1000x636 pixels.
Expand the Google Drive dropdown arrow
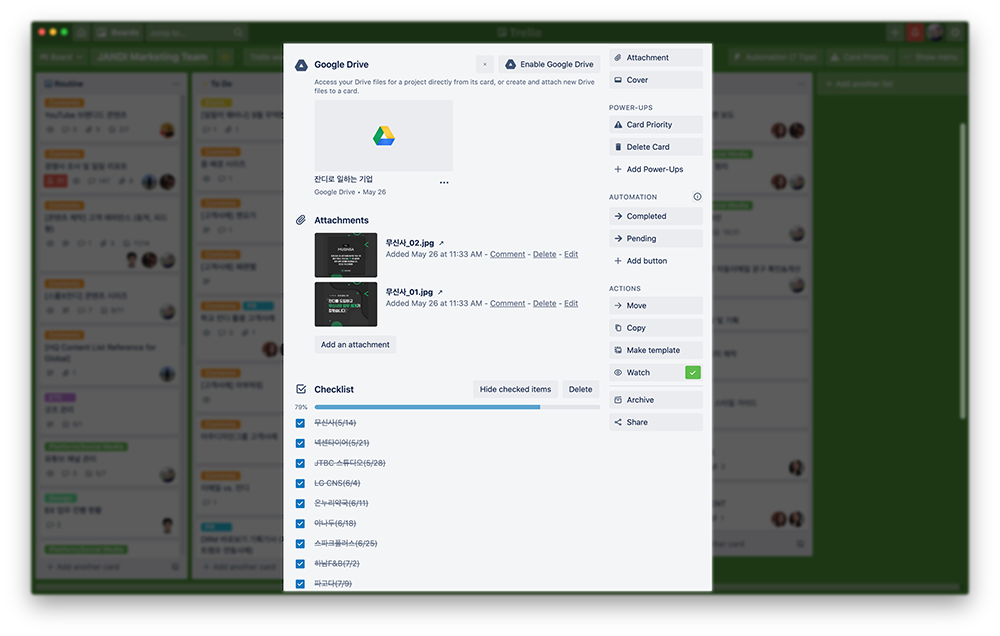485,64
